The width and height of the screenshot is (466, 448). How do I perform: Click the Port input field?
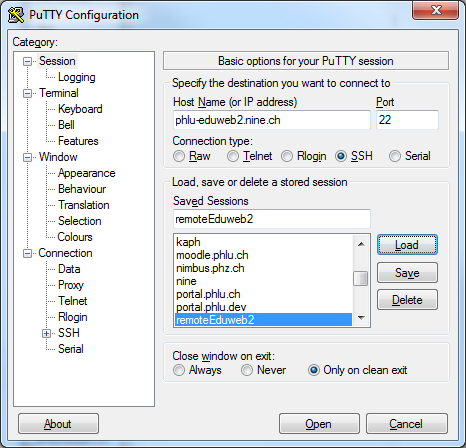407,120
